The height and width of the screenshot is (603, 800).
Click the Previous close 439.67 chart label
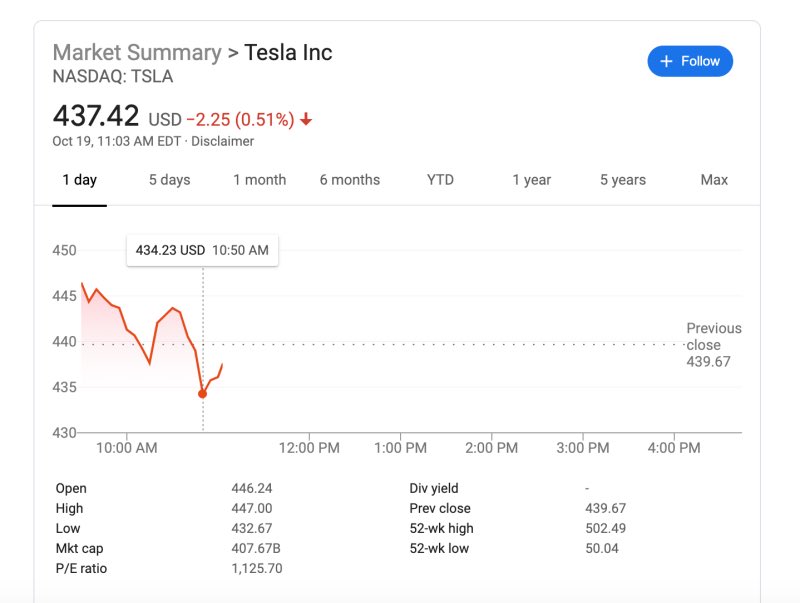point(713,344)
